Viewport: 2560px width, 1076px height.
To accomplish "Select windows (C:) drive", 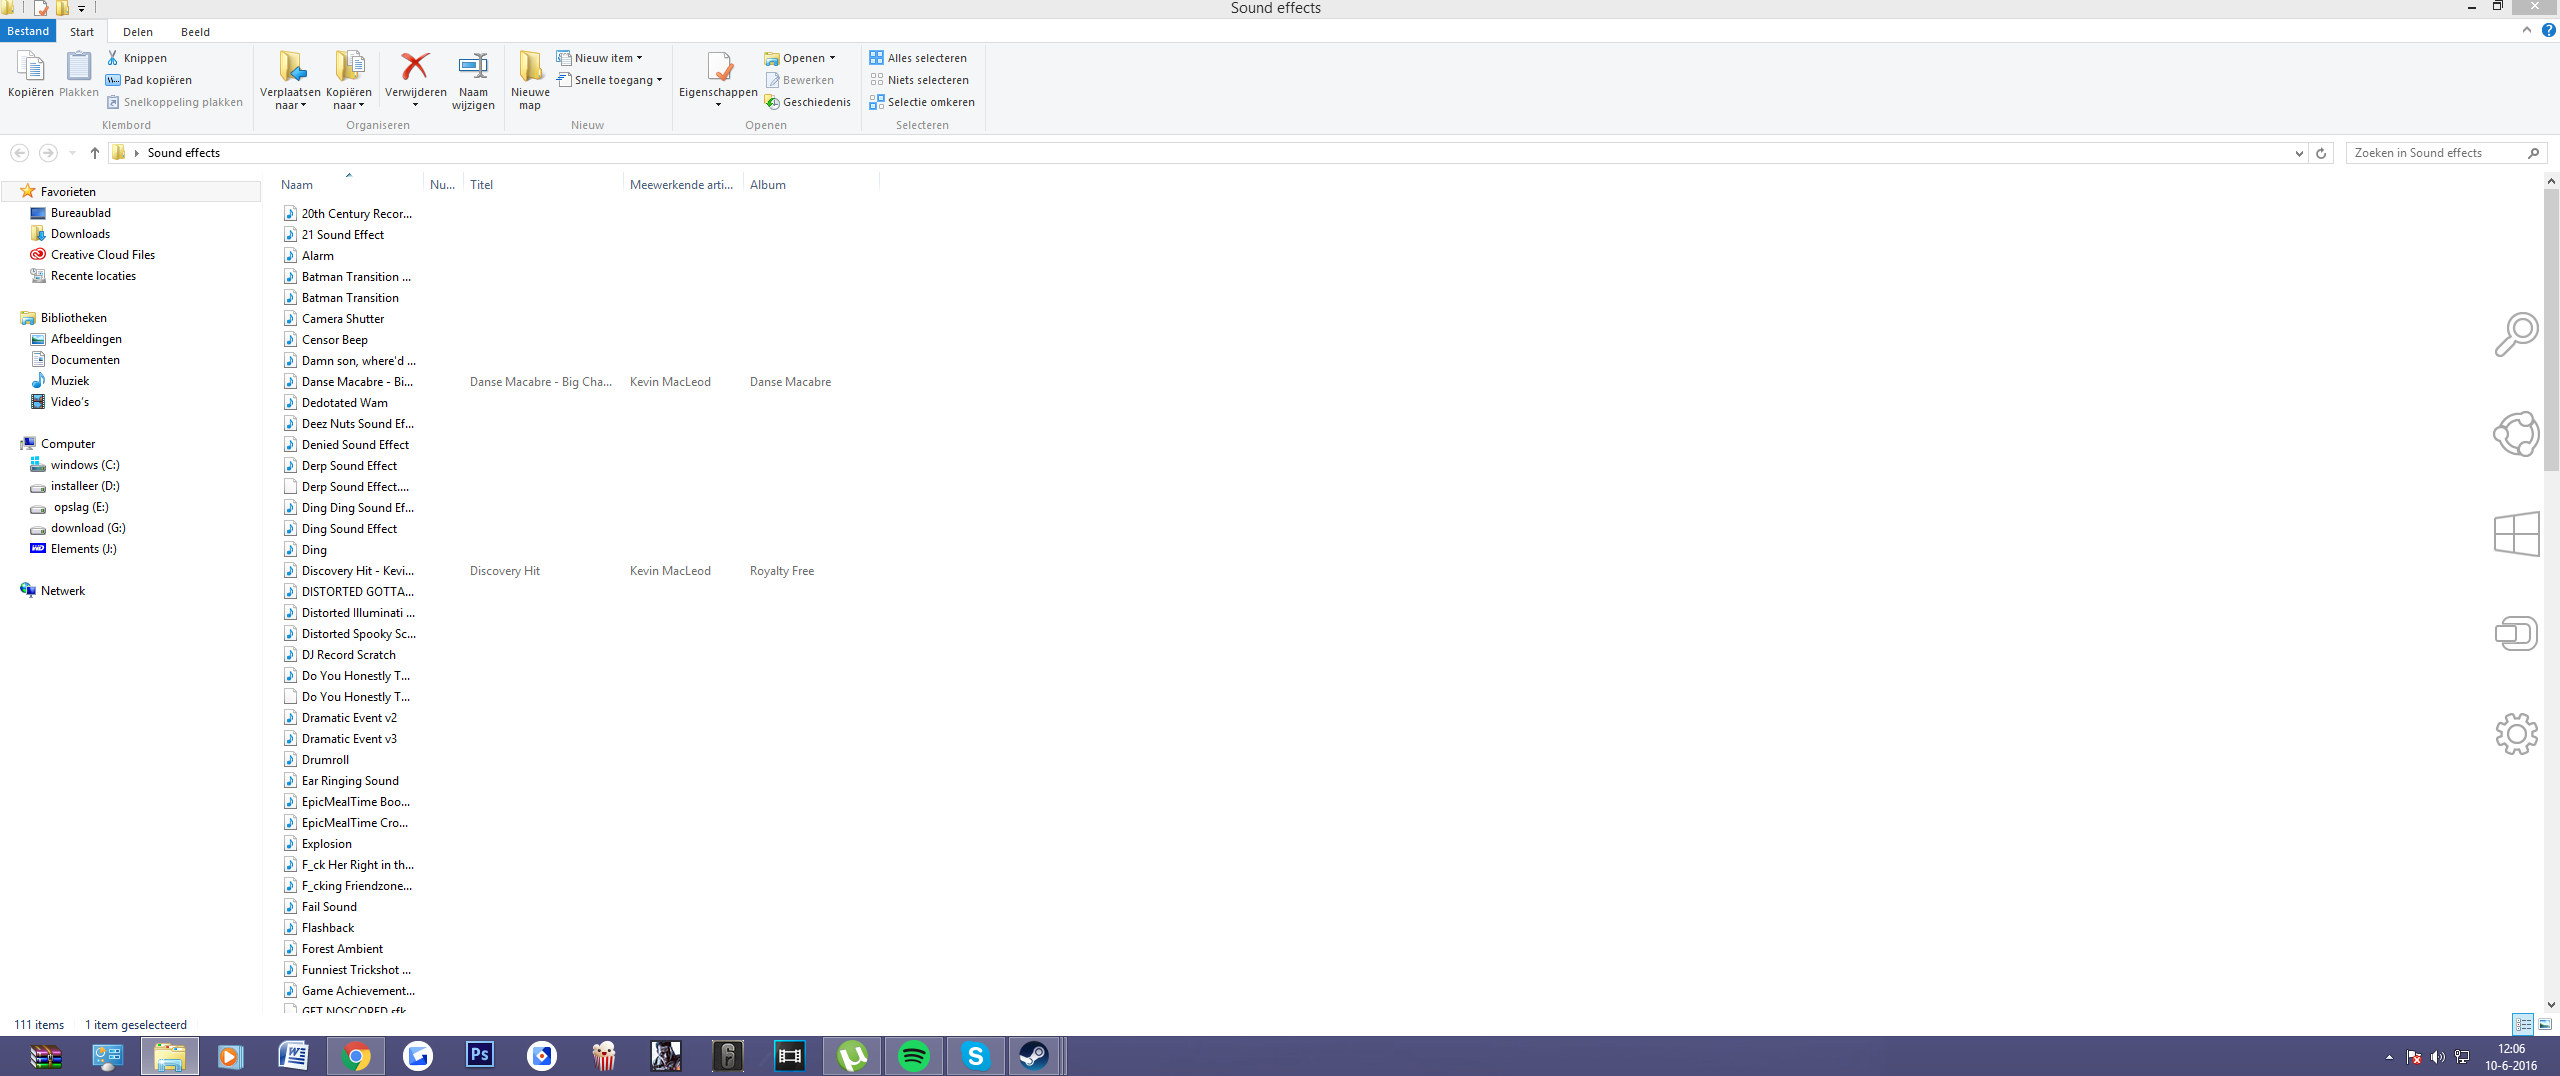I will (85, 465).
